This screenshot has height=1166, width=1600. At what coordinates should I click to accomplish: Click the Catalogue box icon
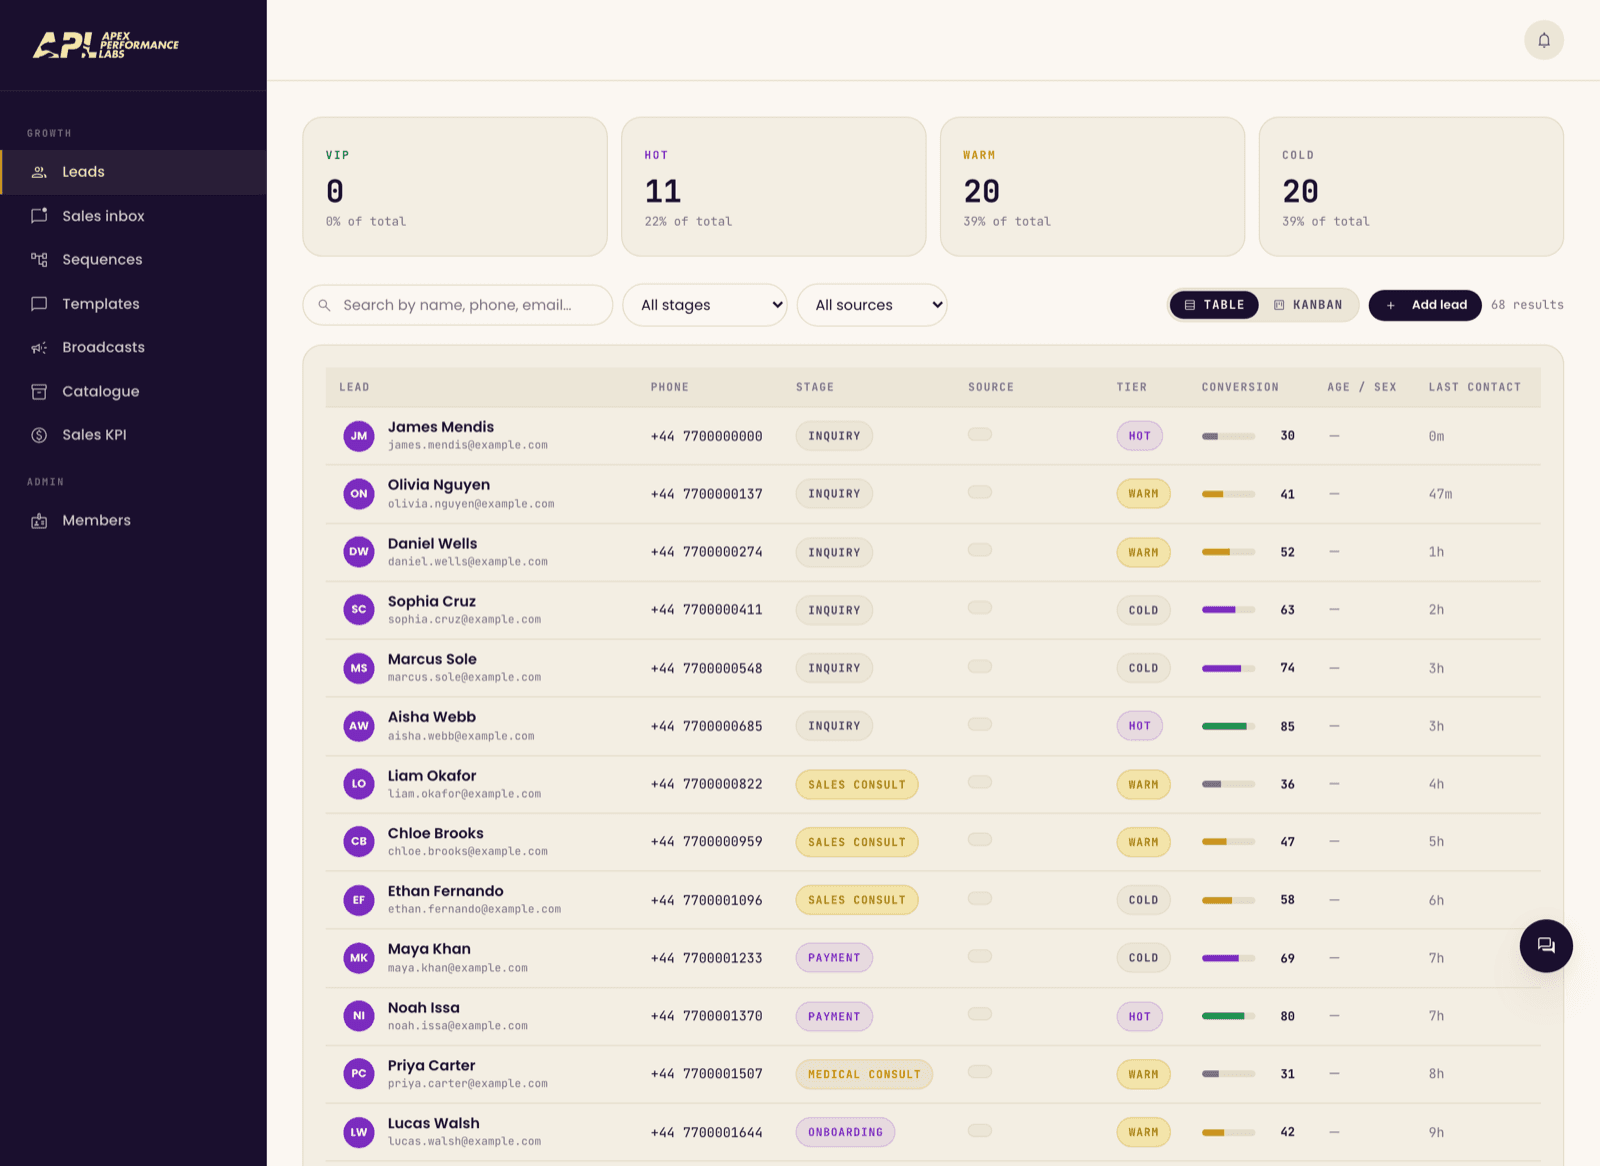point(39,392)
